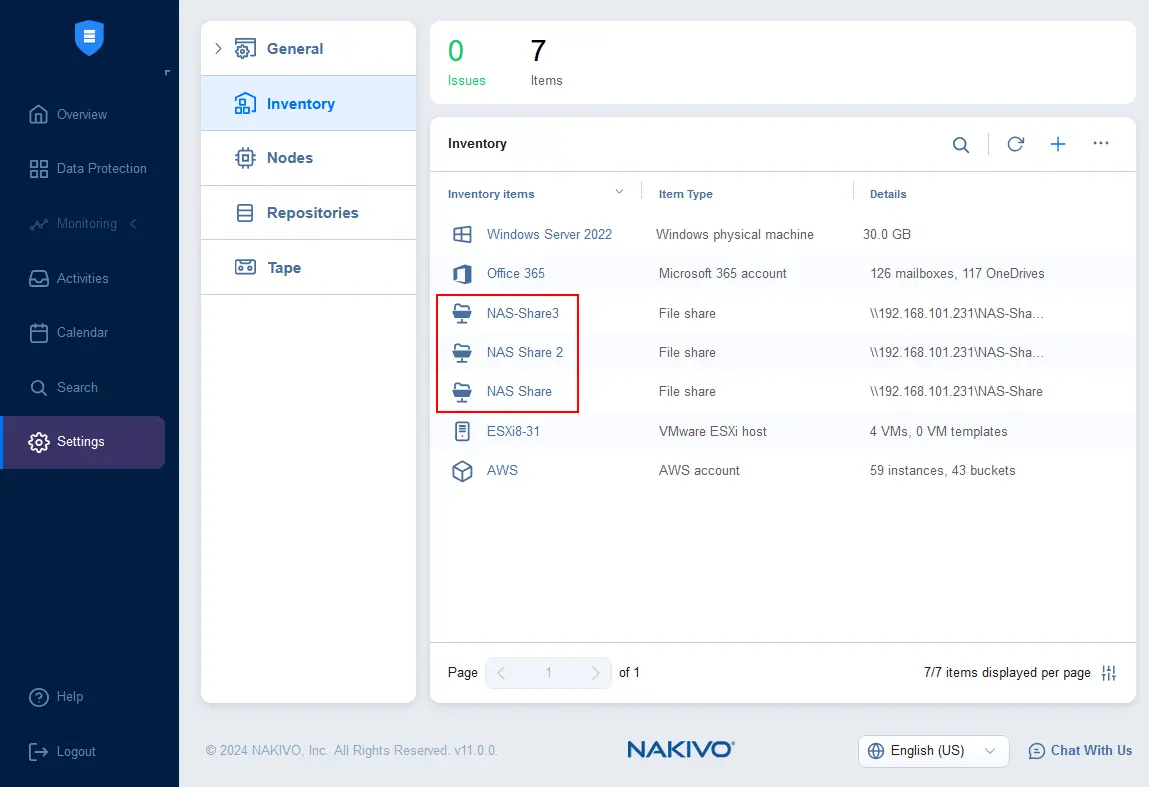Click the page number field
This screenshot has height=787, width=1149.
coord(548,673)
